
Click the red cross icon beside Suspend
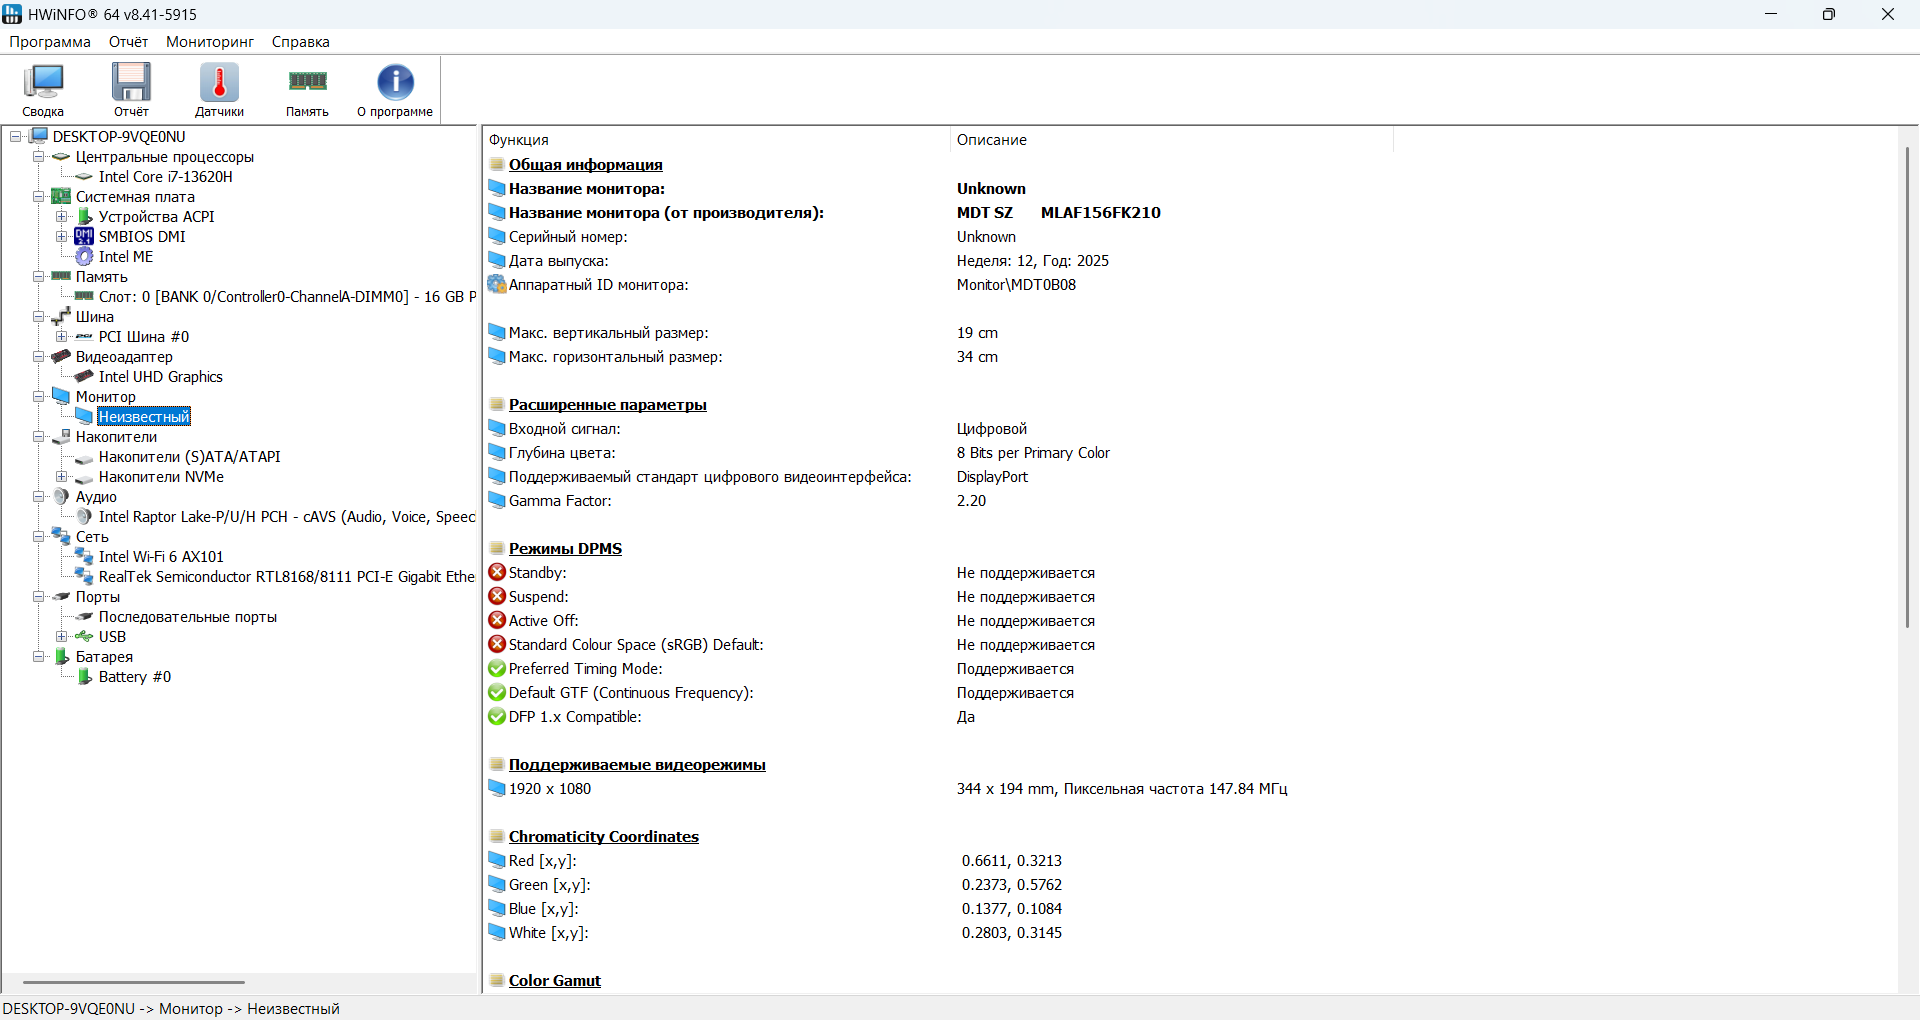pos(497,596)
